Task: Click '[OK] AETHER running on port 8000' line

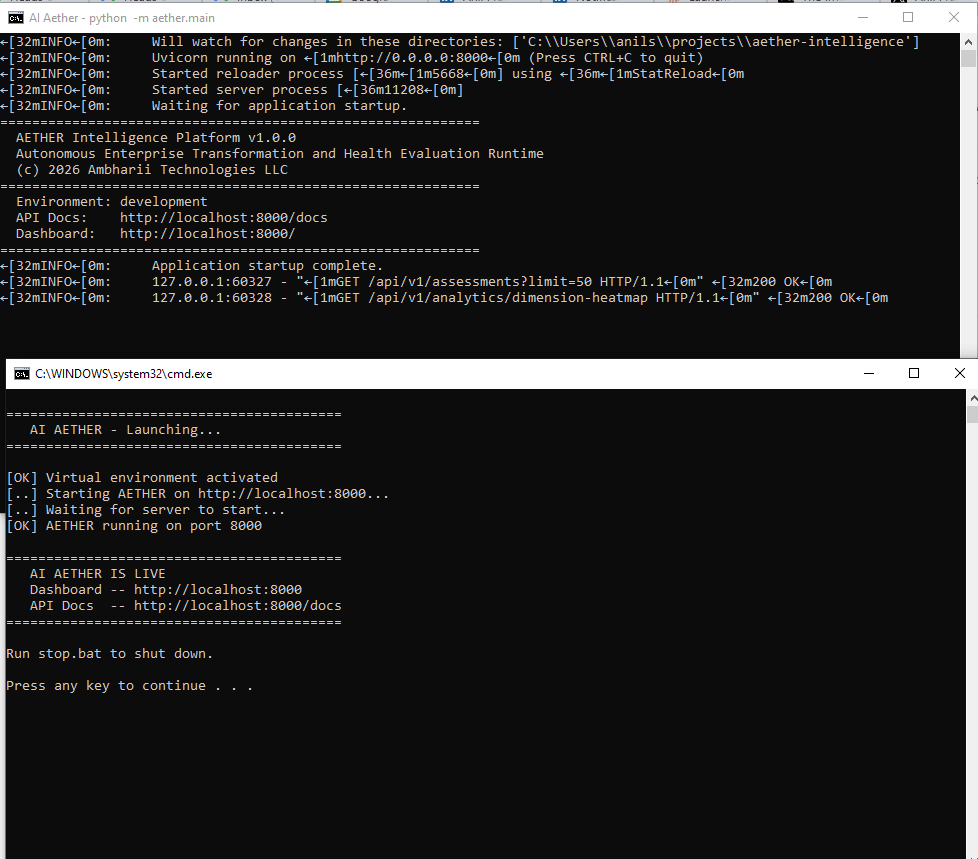Action: coord(134,526)
